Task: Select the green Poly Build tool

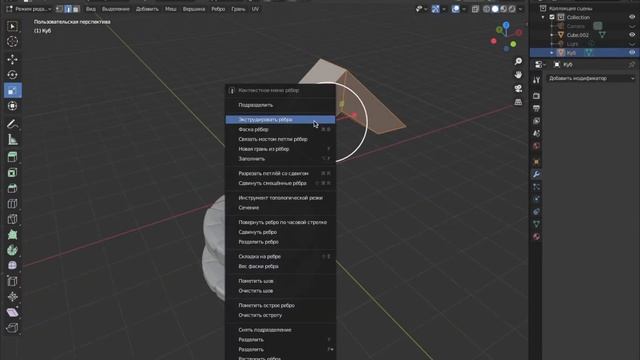Action: [12, 235]
